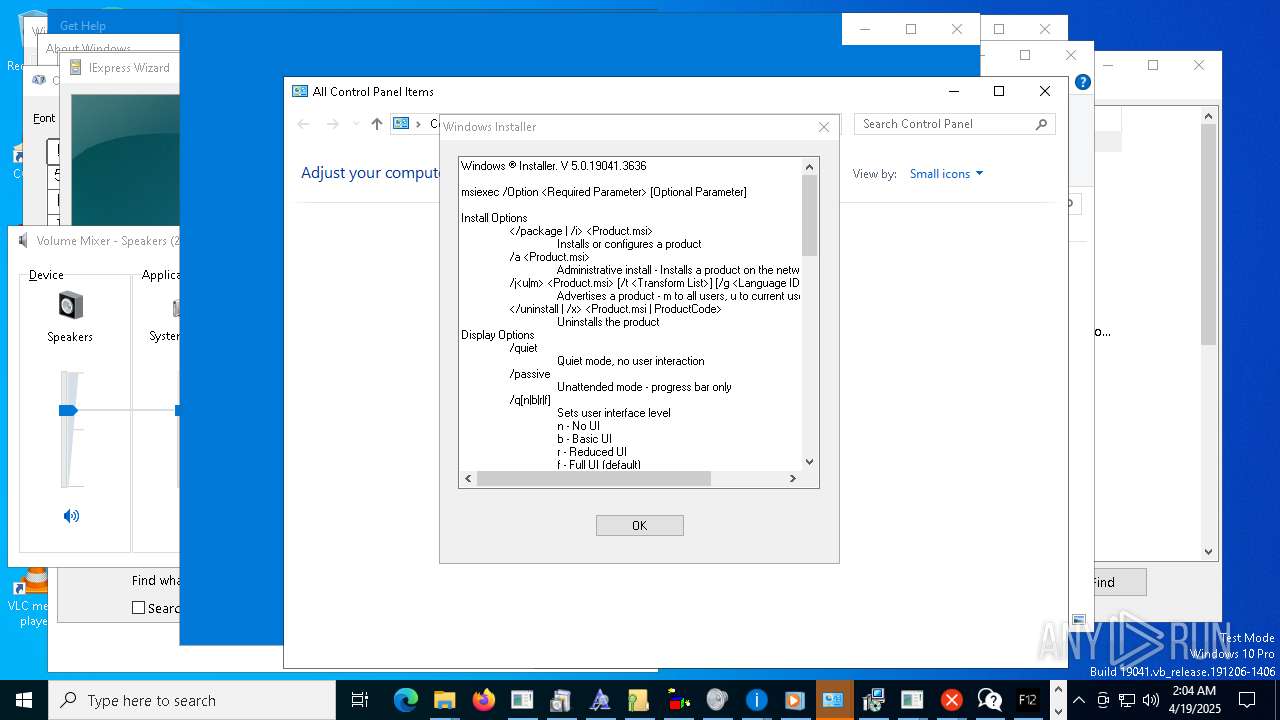Open the Private Character Editor taskbar icon
Viewport: 1280px width, 720px height.
coord(600,700)
